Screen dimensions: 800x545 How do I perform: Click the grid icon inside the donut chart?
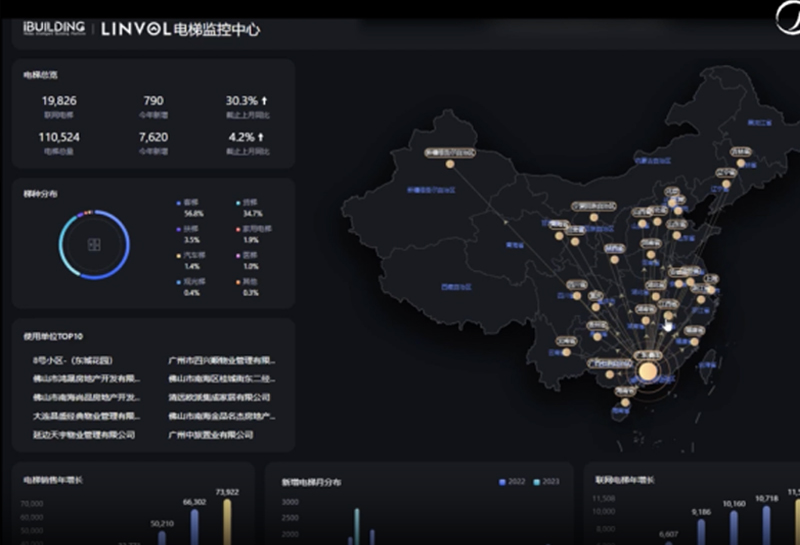click(94, 245)
